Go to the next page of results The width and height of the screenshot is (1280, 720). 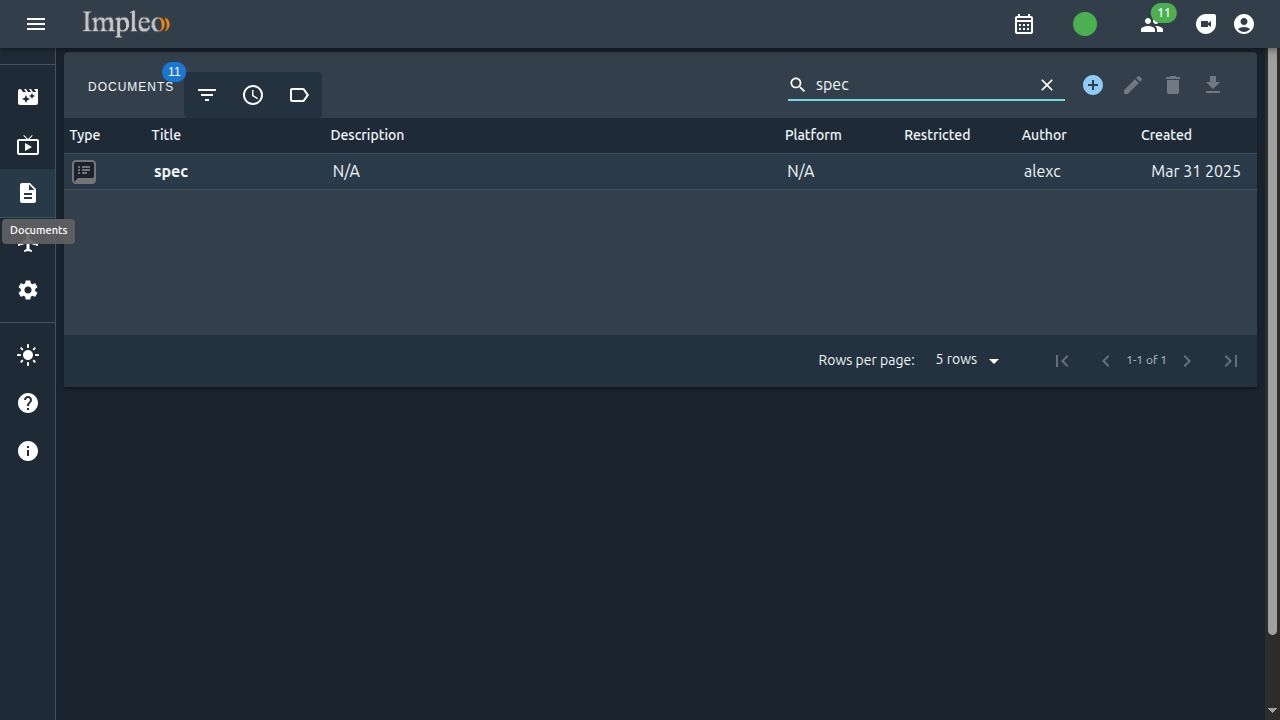coord(1187,361)
